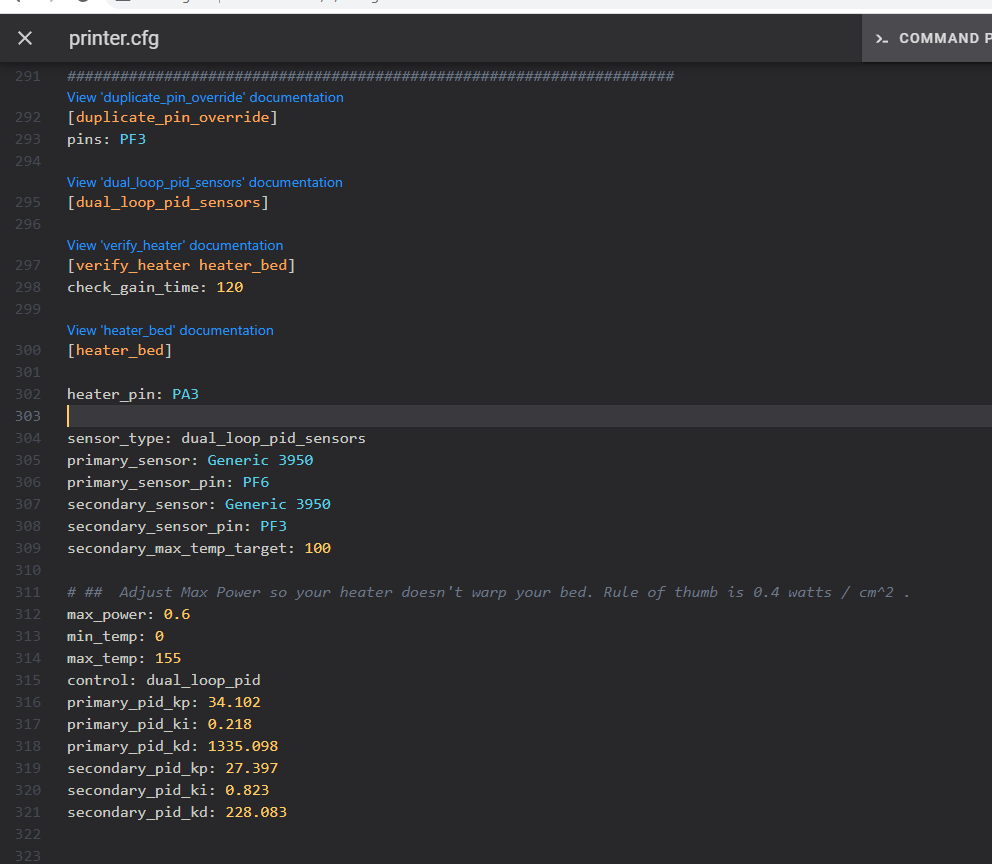Click the sensor_type: dual_loop_pid_sensors line

[x=216, y=438]
